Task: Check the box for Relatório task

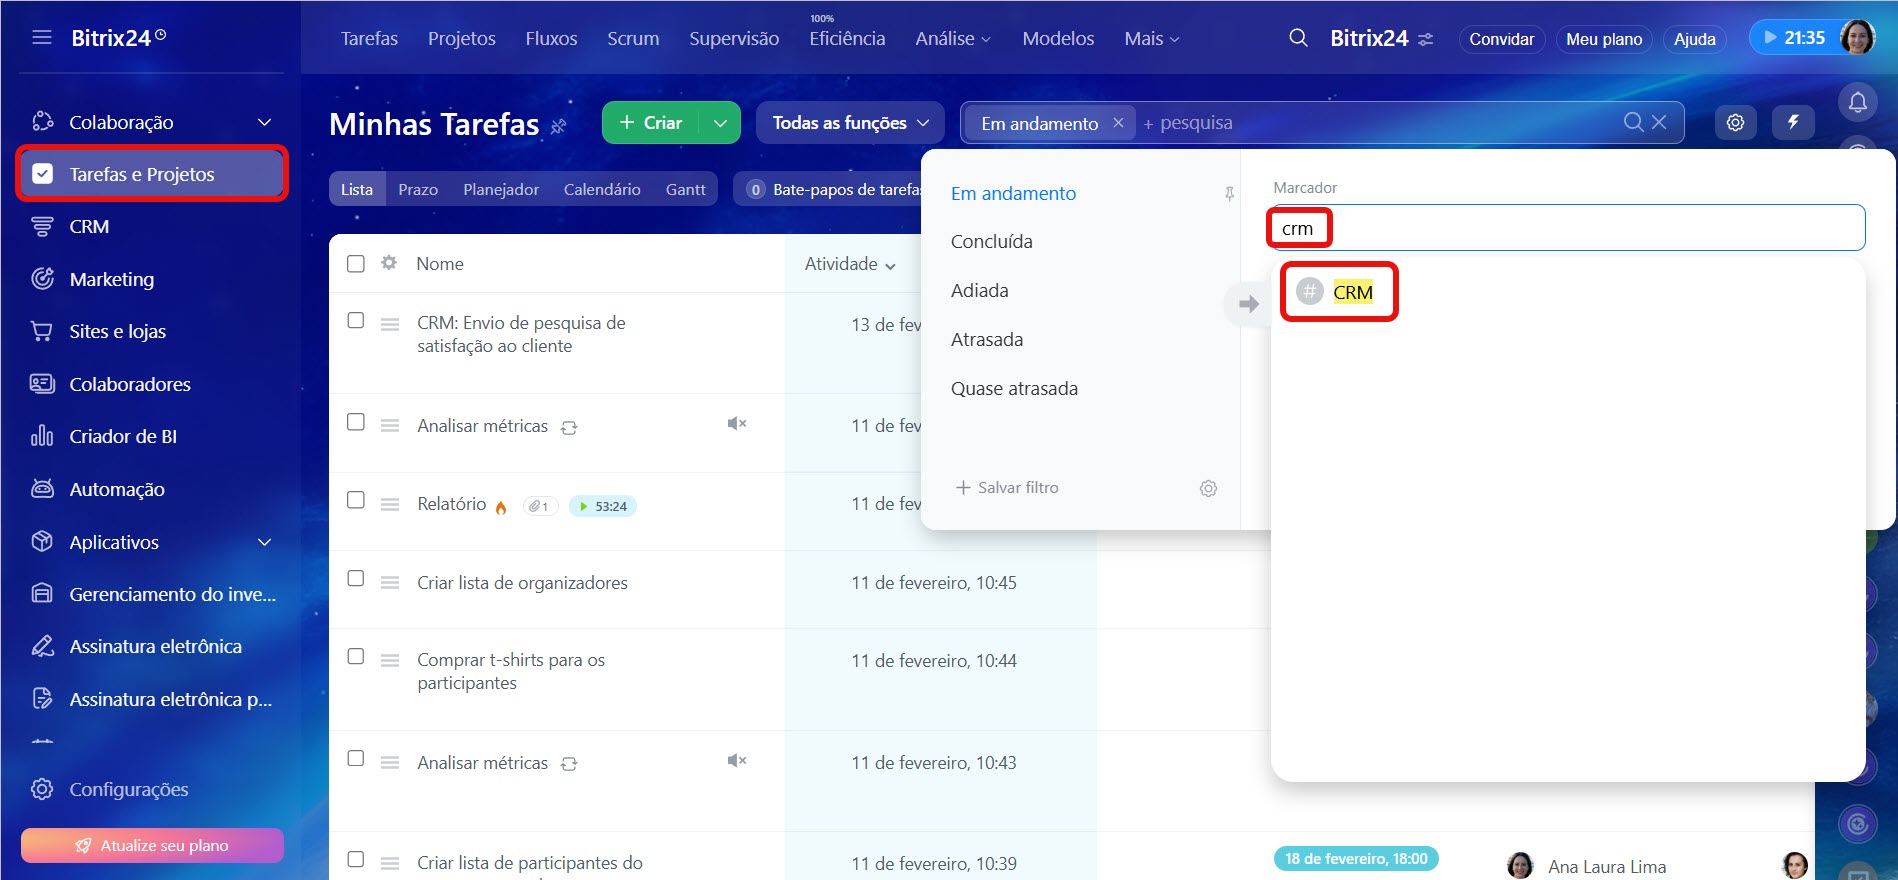Action: pyautogui.click(x=356, y=500)
